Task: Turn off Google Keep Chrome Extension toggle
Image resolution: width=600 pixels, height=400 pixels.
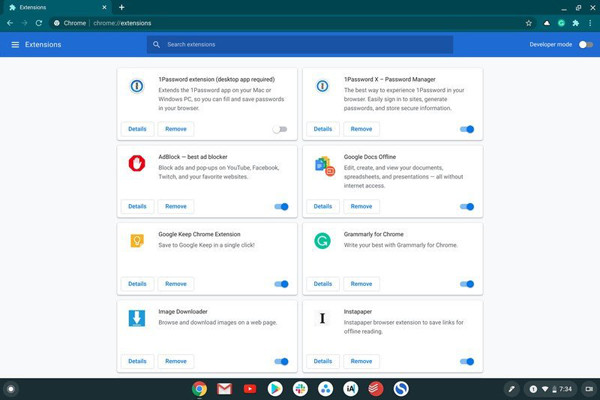Action: pos(281,284)
